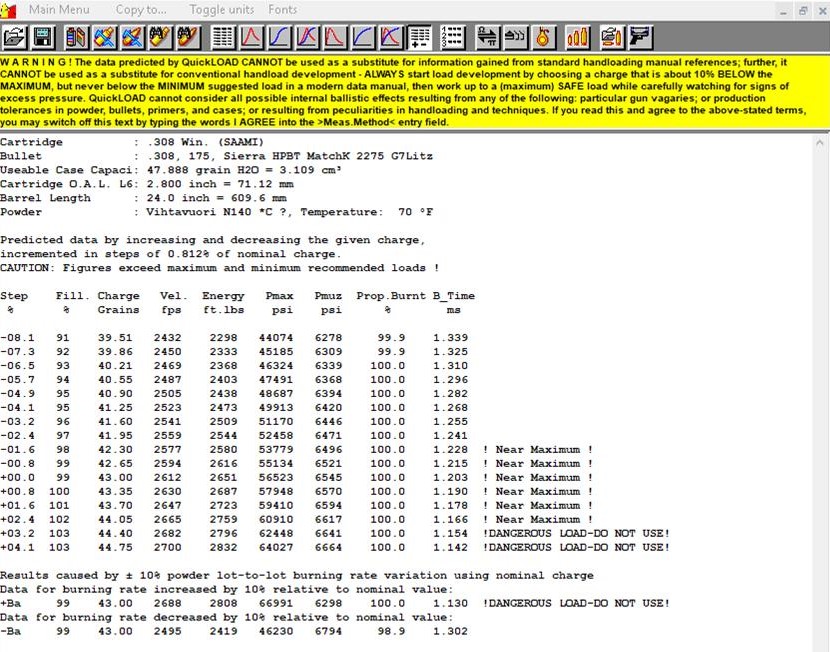
Task: Click the open file folder icon
Action: point(14,38)
